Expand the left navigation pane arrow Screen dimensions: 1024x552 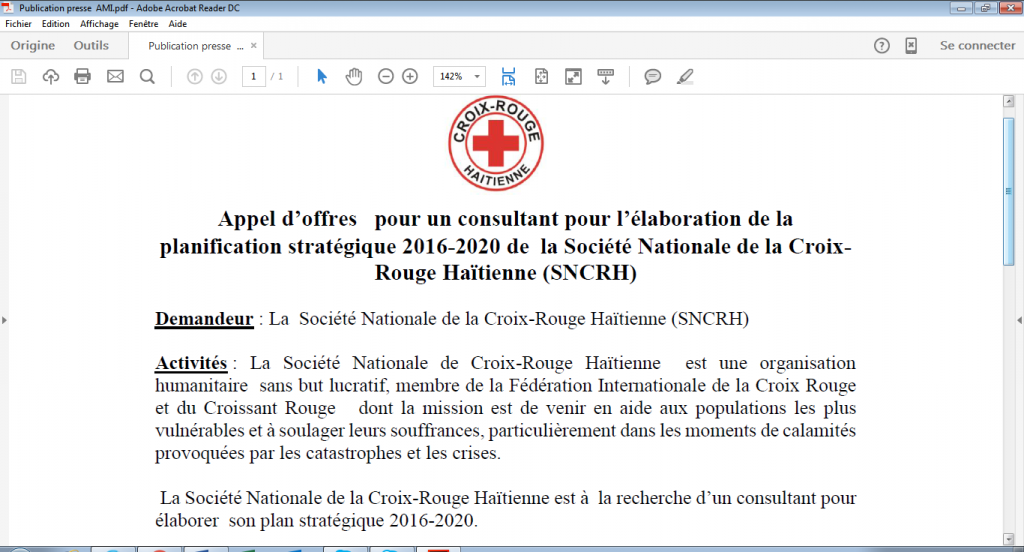coord(4,320)
